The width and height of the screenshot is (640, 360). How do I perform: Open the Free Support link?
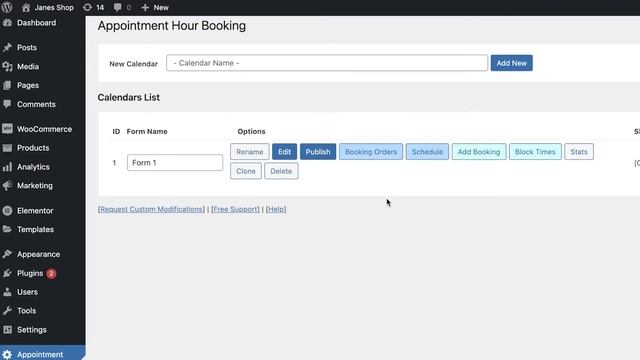pyautogui.click(x=236, y=209)
